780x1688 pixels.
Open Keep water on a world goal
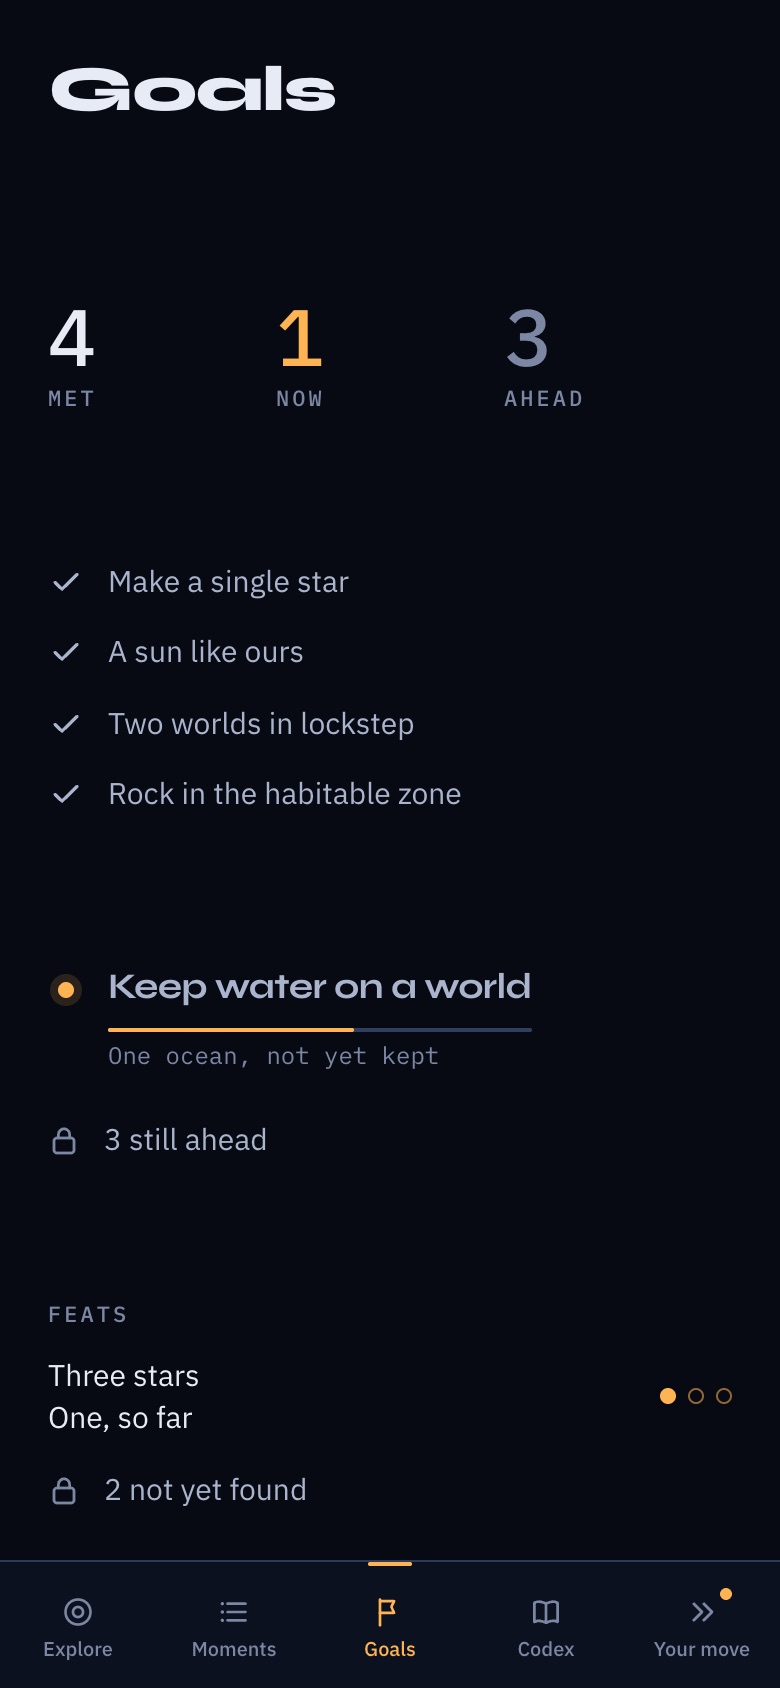tap(319, 987)
